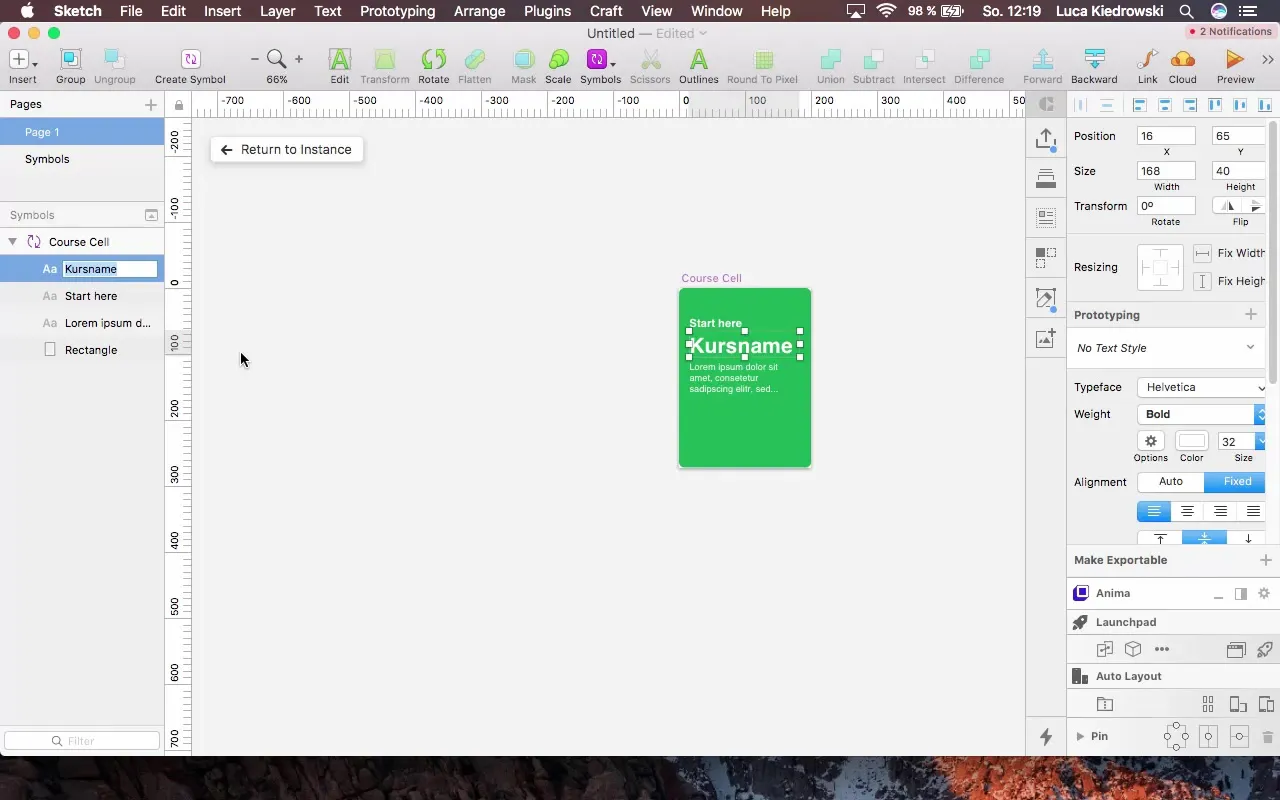
Task: Open the Layer menu
Action: coord(277,11)
